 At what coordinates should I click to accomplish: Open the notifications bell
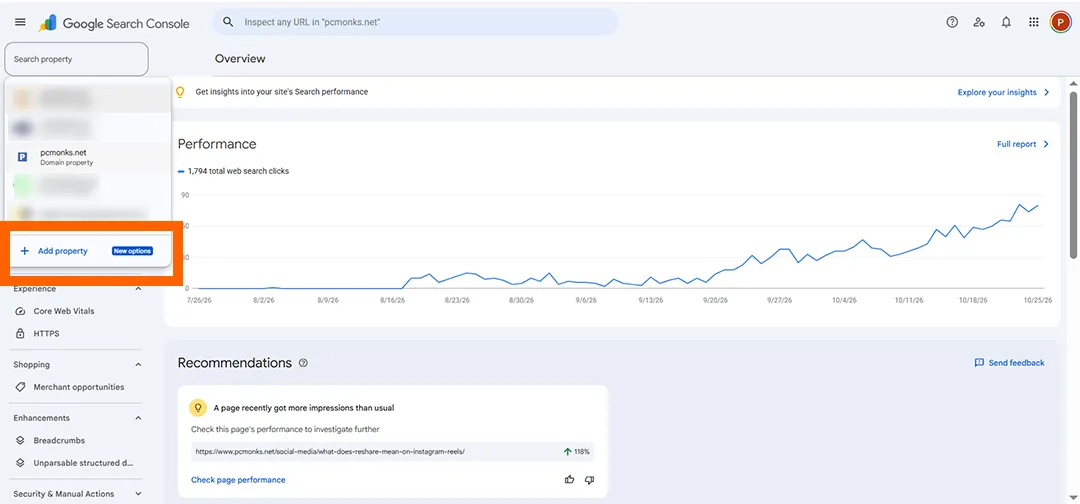point(1006,22)
